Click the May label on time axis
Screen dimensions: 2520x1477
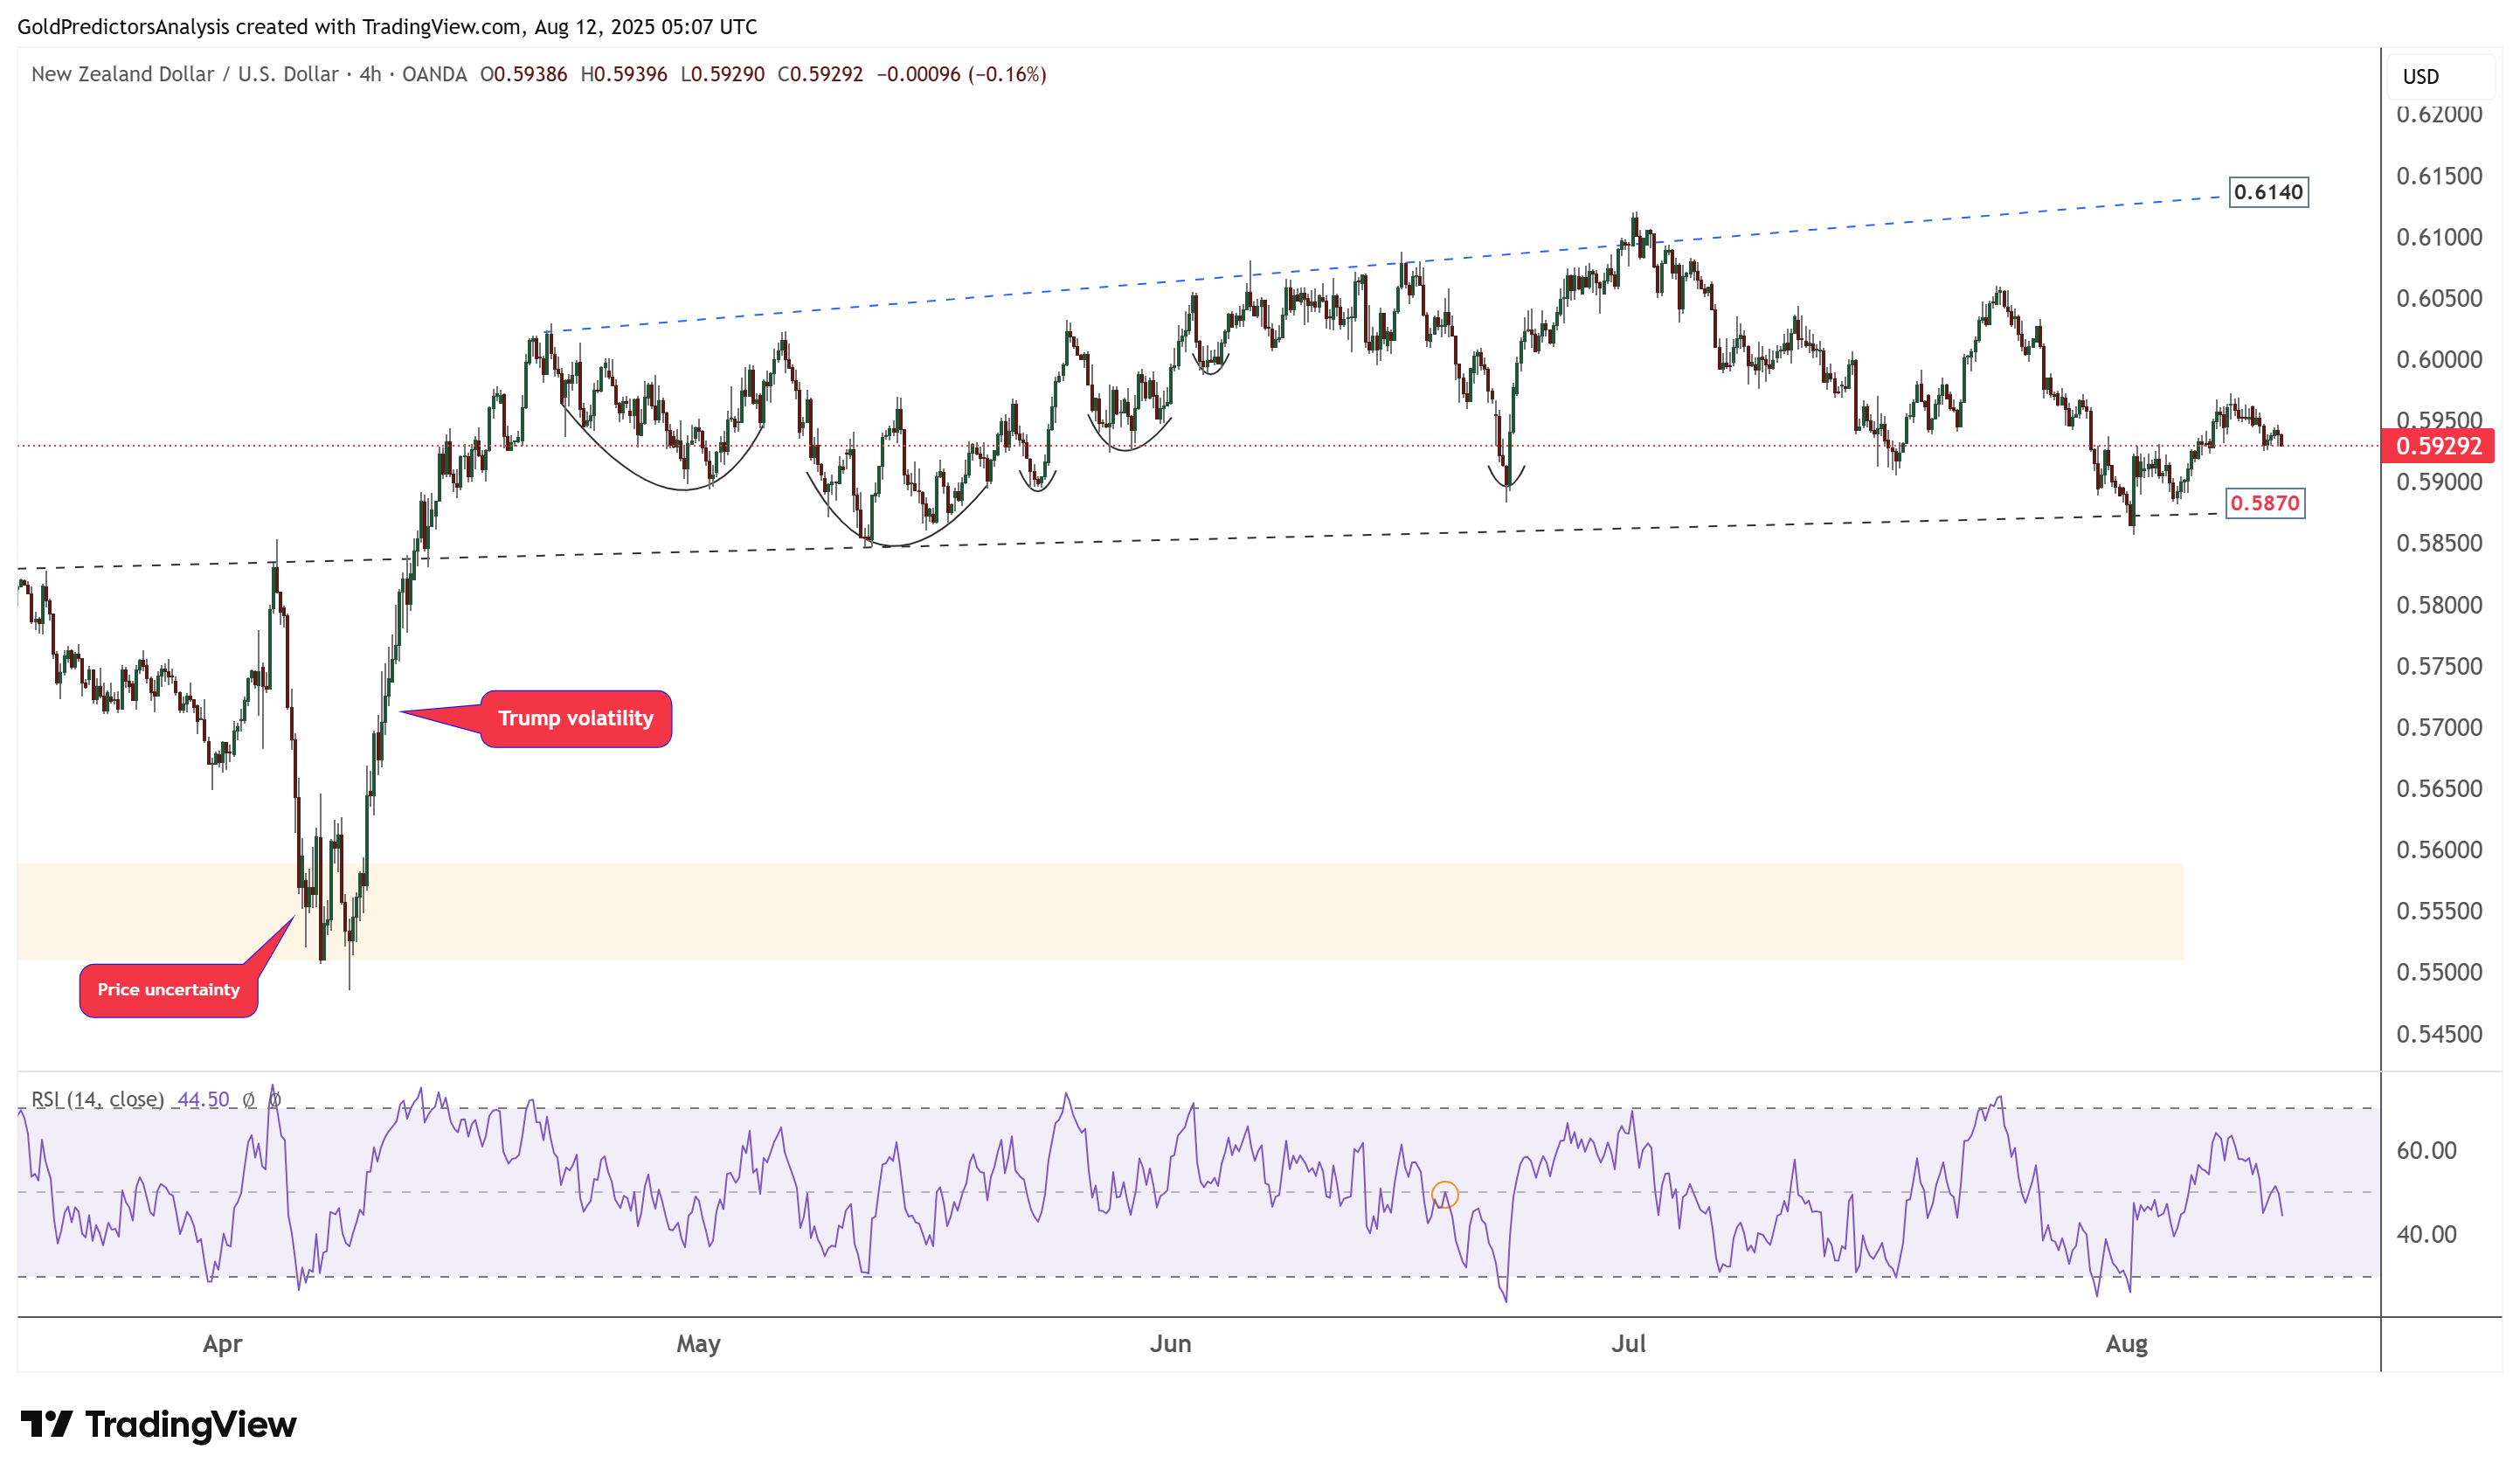tap(698, 1344)
